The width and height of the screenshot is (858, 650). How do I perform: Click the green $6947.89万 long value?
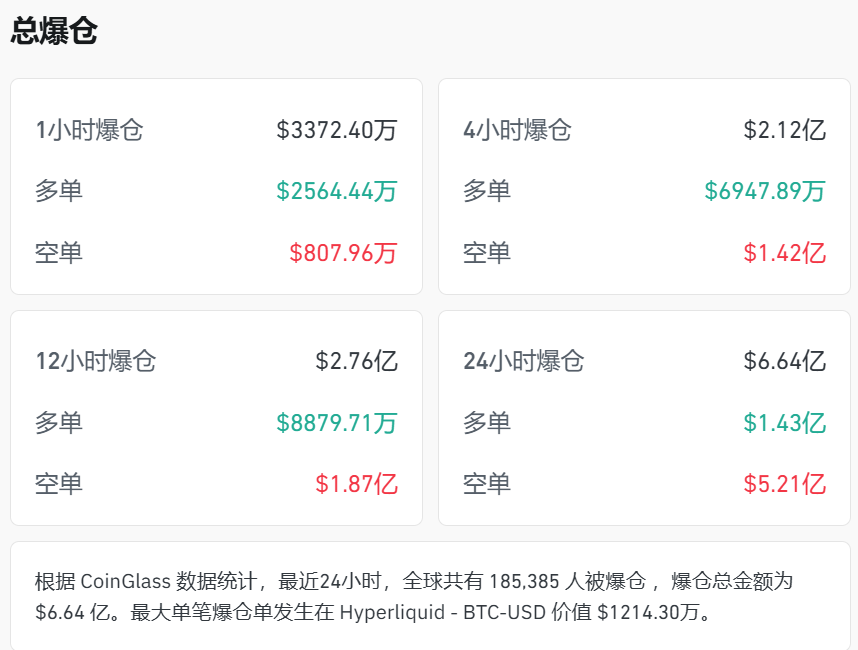click(768, 192)
